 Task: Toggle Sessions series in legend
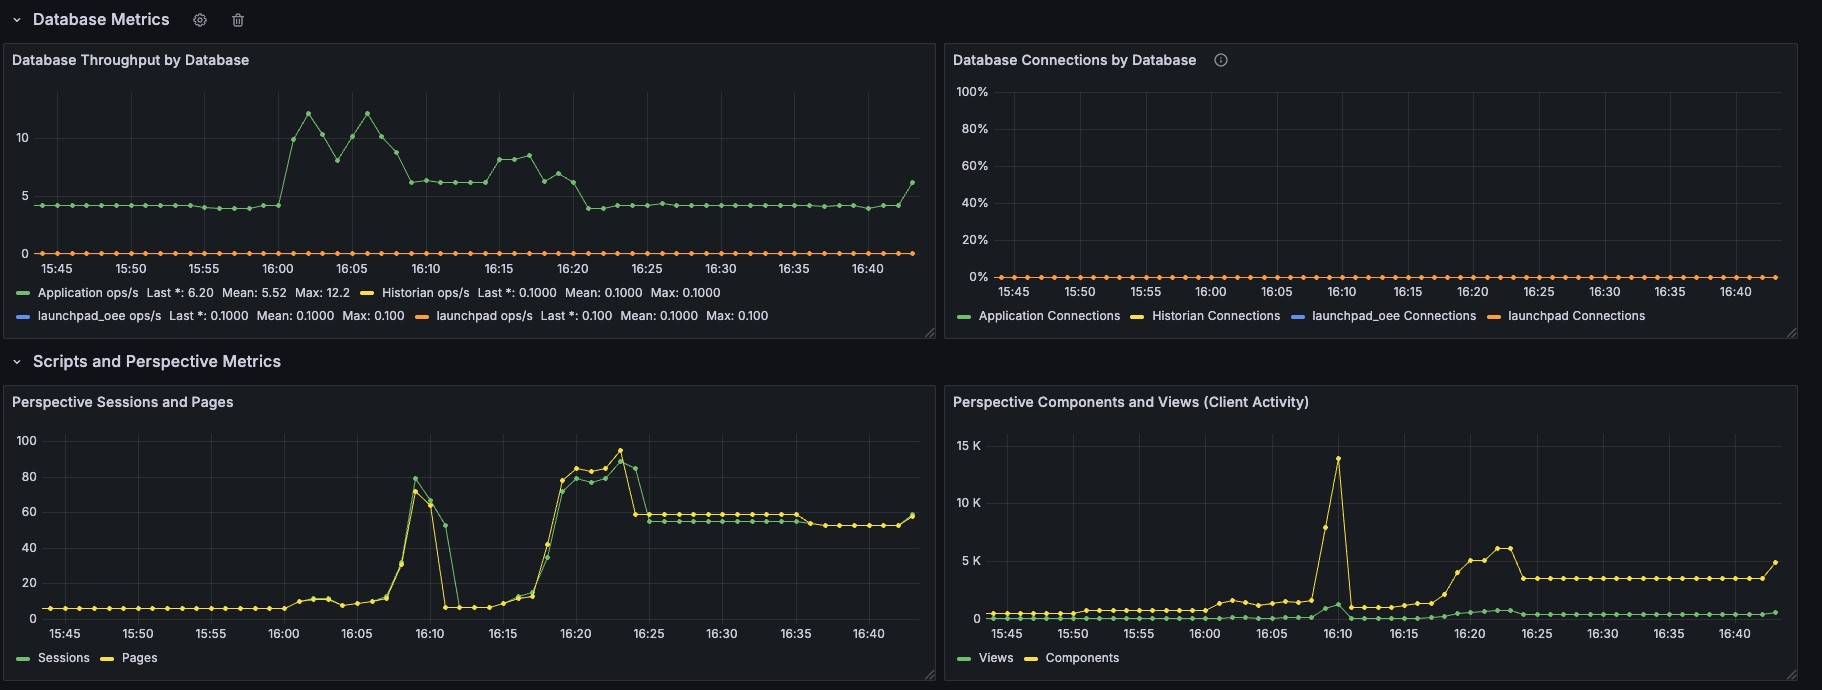(64, 658)
